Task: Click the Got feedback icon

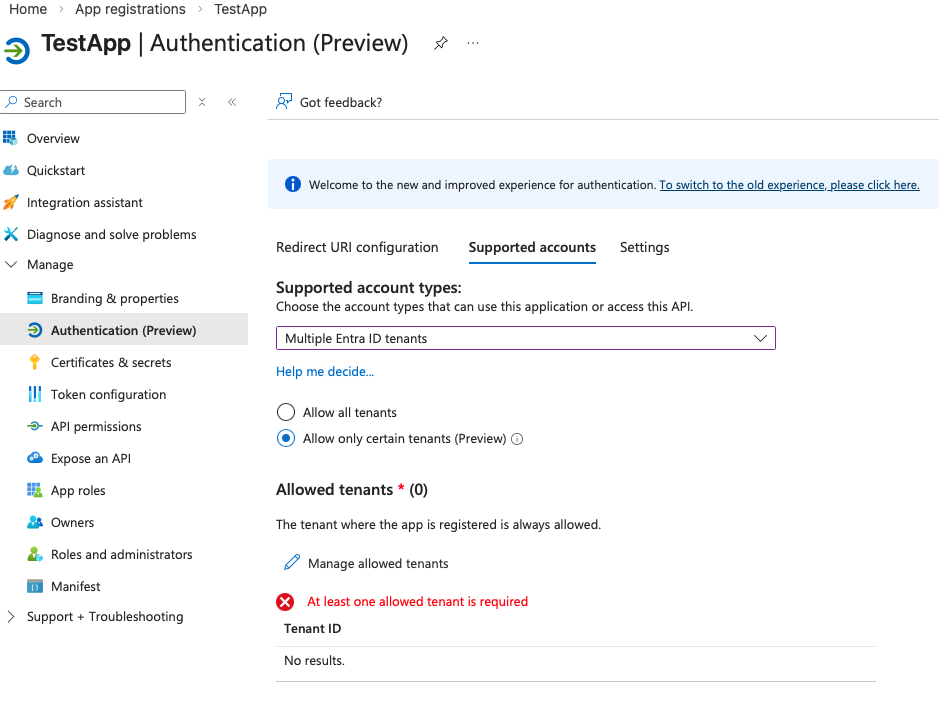Action: [285, 102]
